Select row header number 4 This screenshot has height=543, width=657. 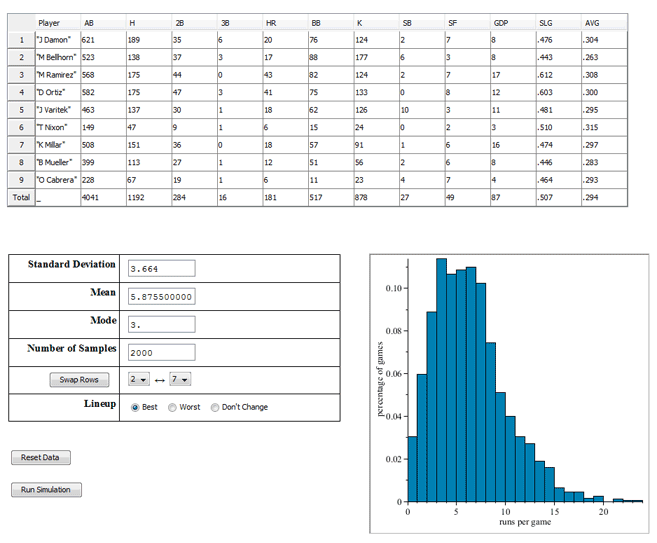coord(20,90)
